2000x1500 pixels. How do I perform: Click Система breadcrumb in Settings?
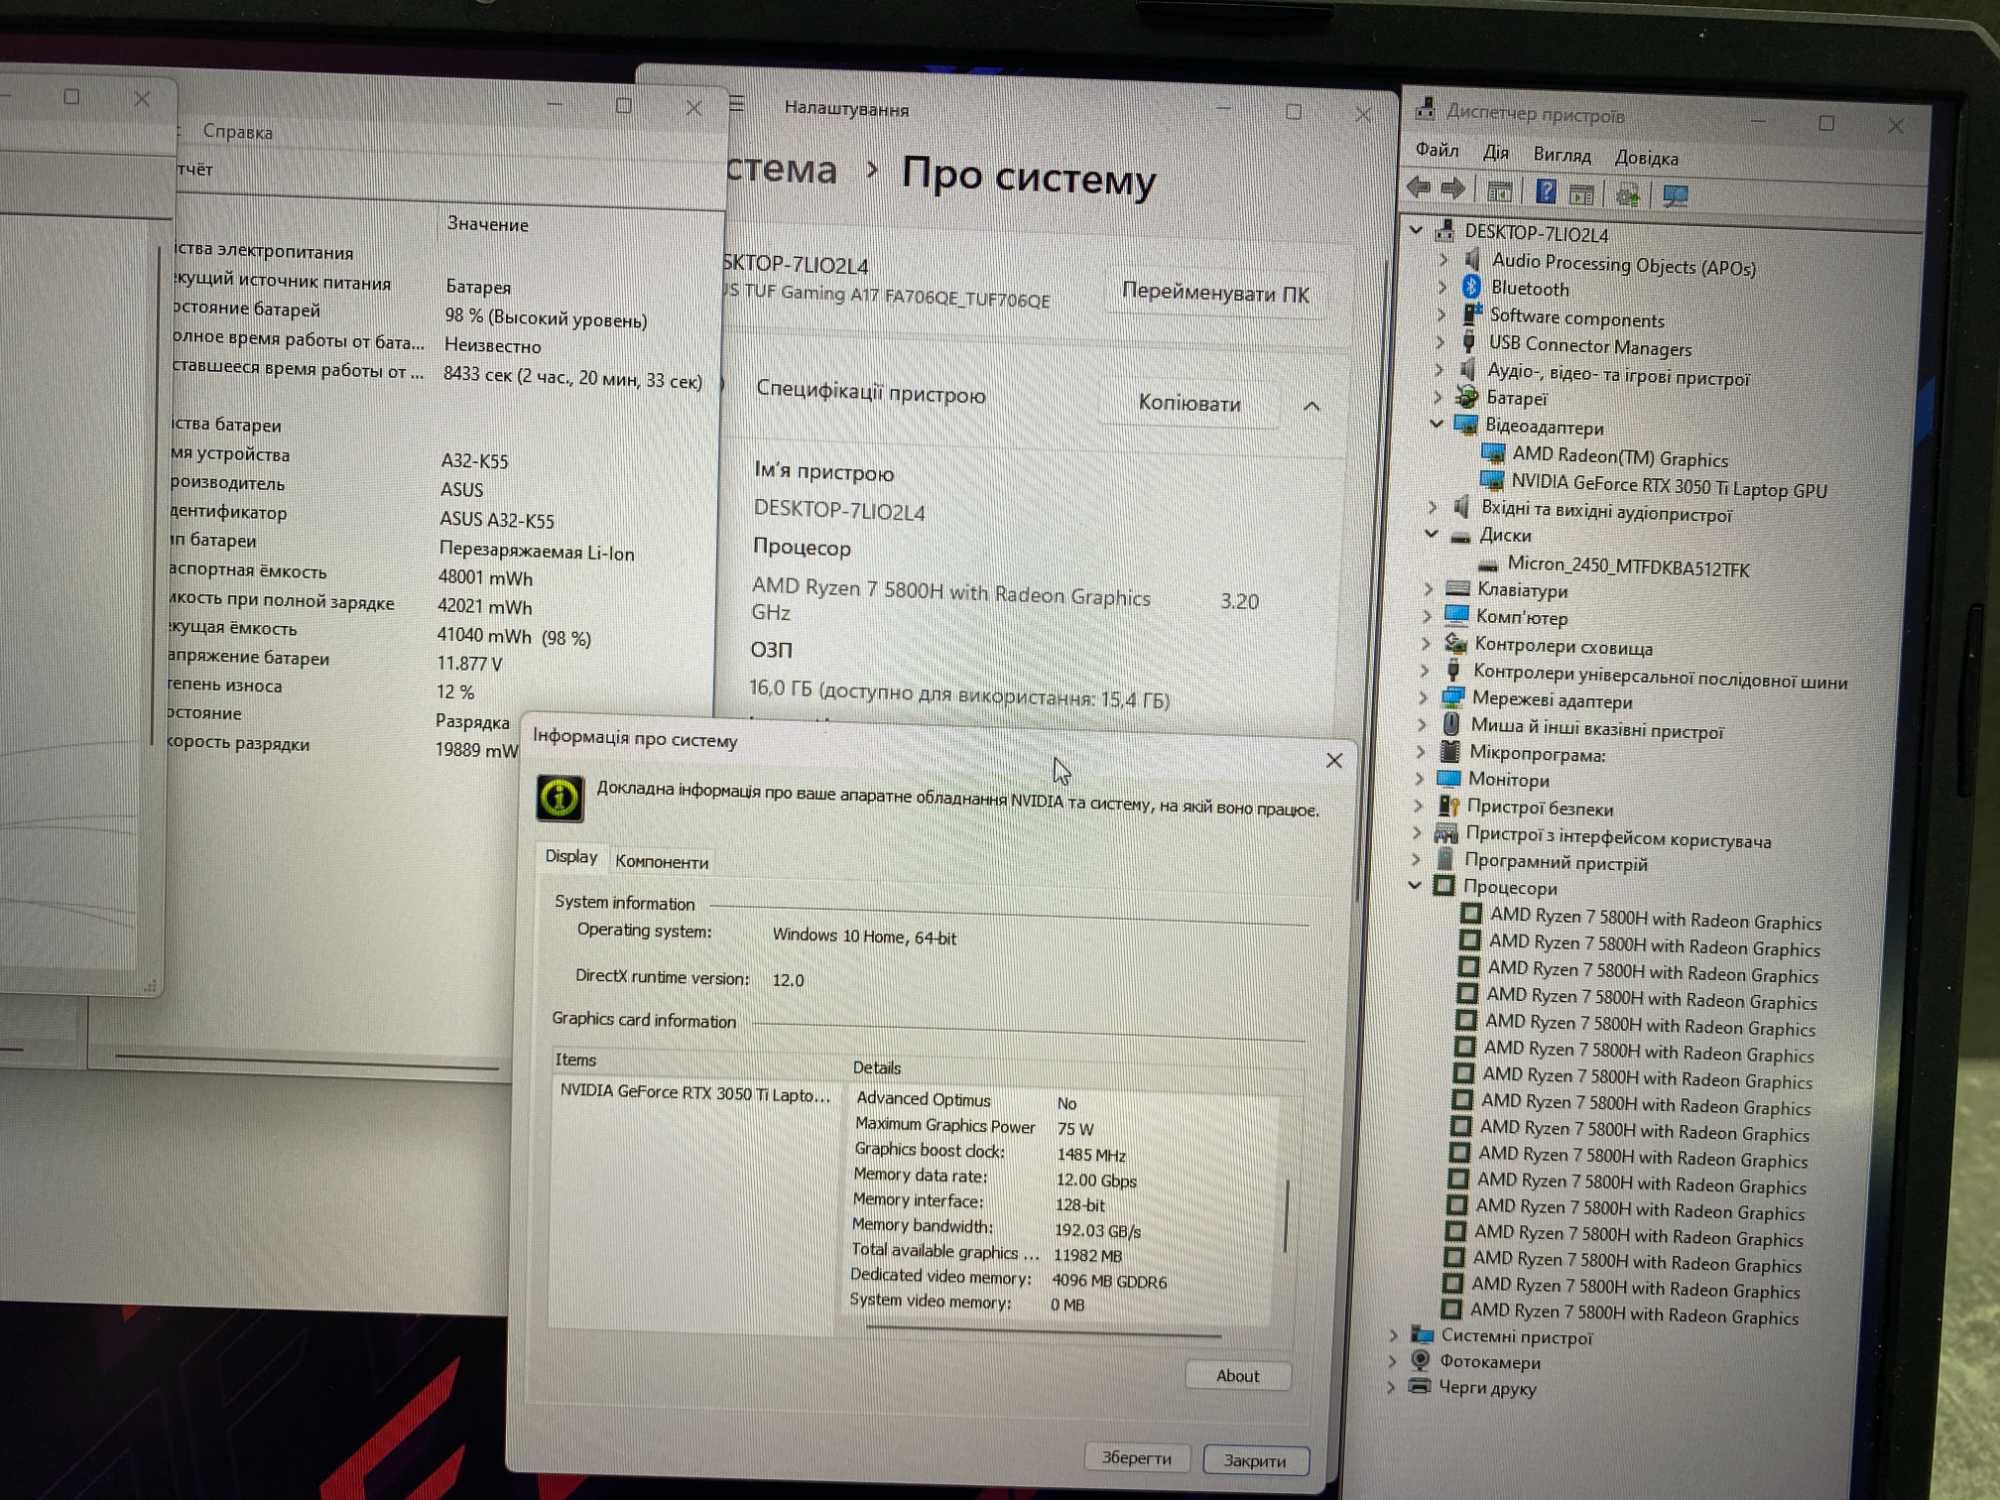pos(781,170)
